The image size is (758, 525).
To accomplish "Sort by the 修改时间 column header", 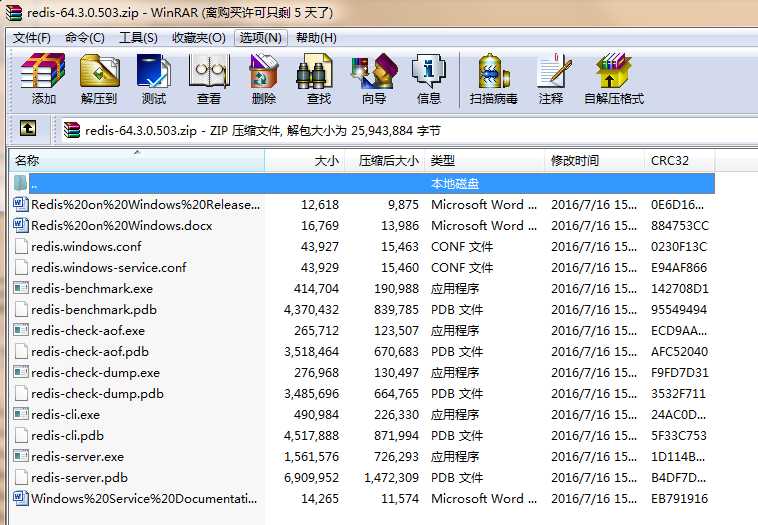I will [x=595, y=160].
